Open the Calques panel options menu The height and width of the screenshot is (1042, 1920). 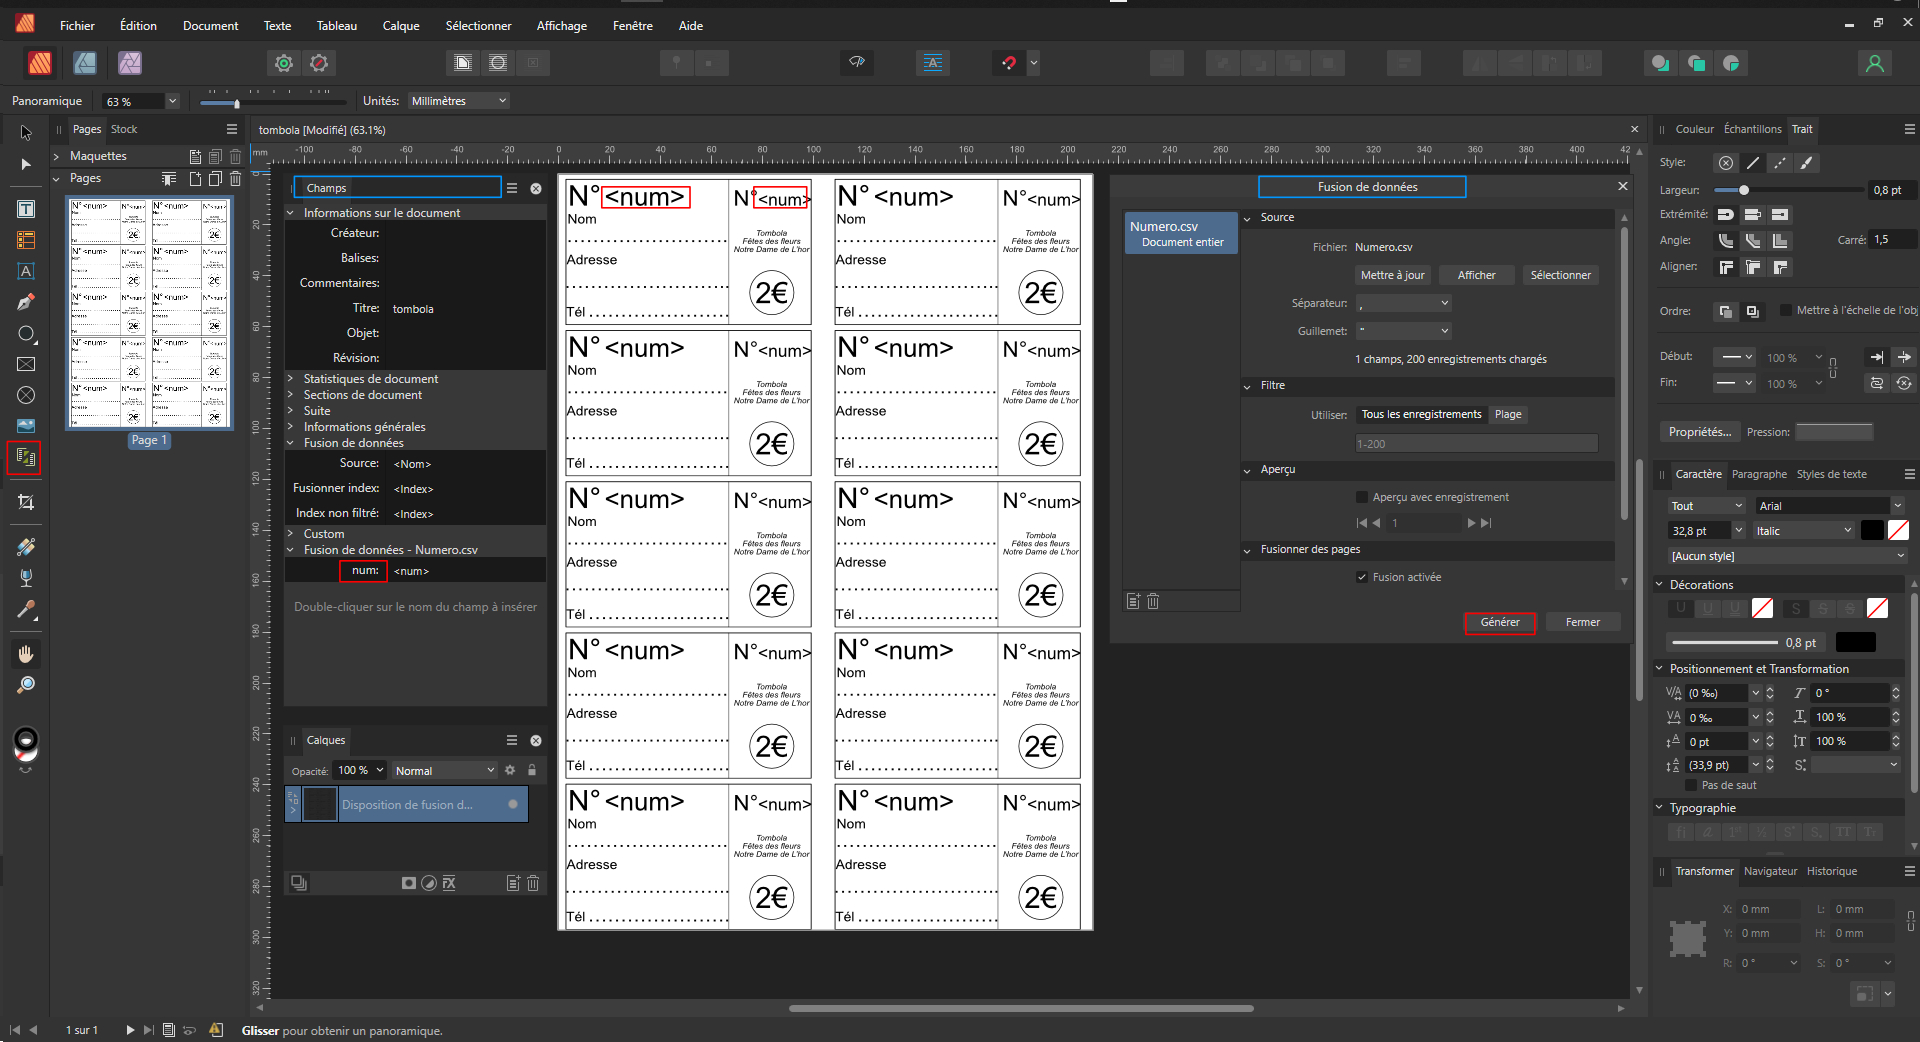[x=512, y=740]
